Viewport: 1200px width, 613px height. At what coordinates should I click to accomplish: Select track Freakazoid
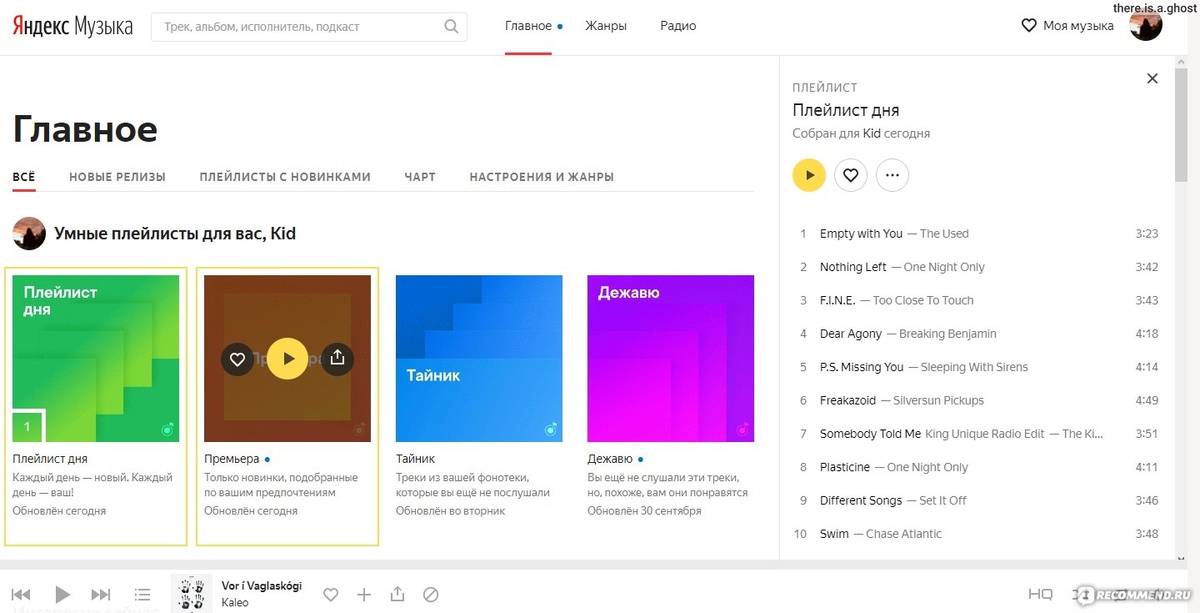[x=848, y=400]
